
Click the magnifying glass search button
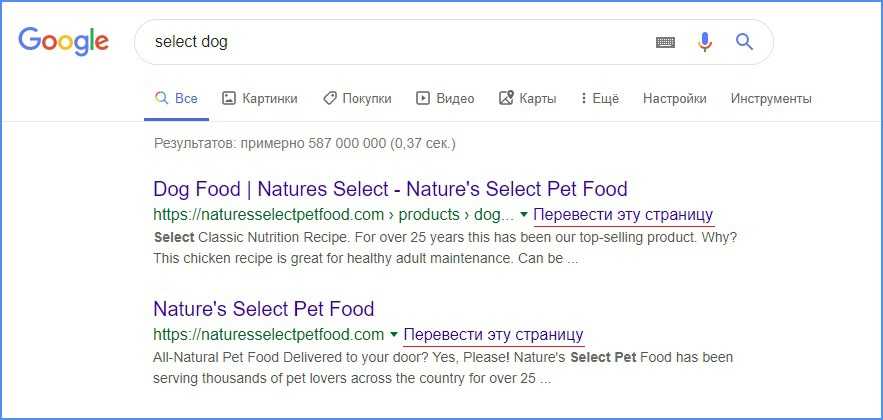point(744,42)
